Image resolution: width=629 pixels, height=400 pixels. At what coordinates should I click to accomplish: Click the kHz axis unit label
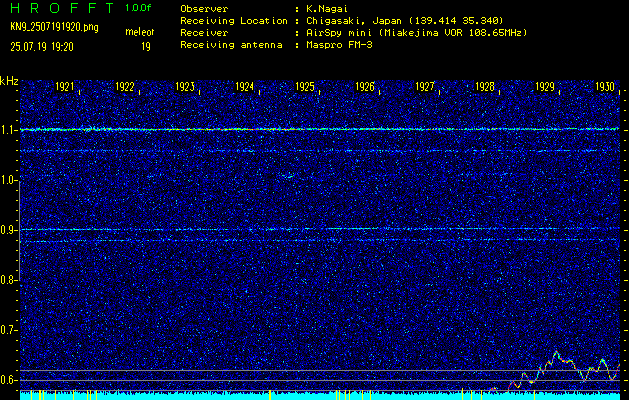click(9, 81)
